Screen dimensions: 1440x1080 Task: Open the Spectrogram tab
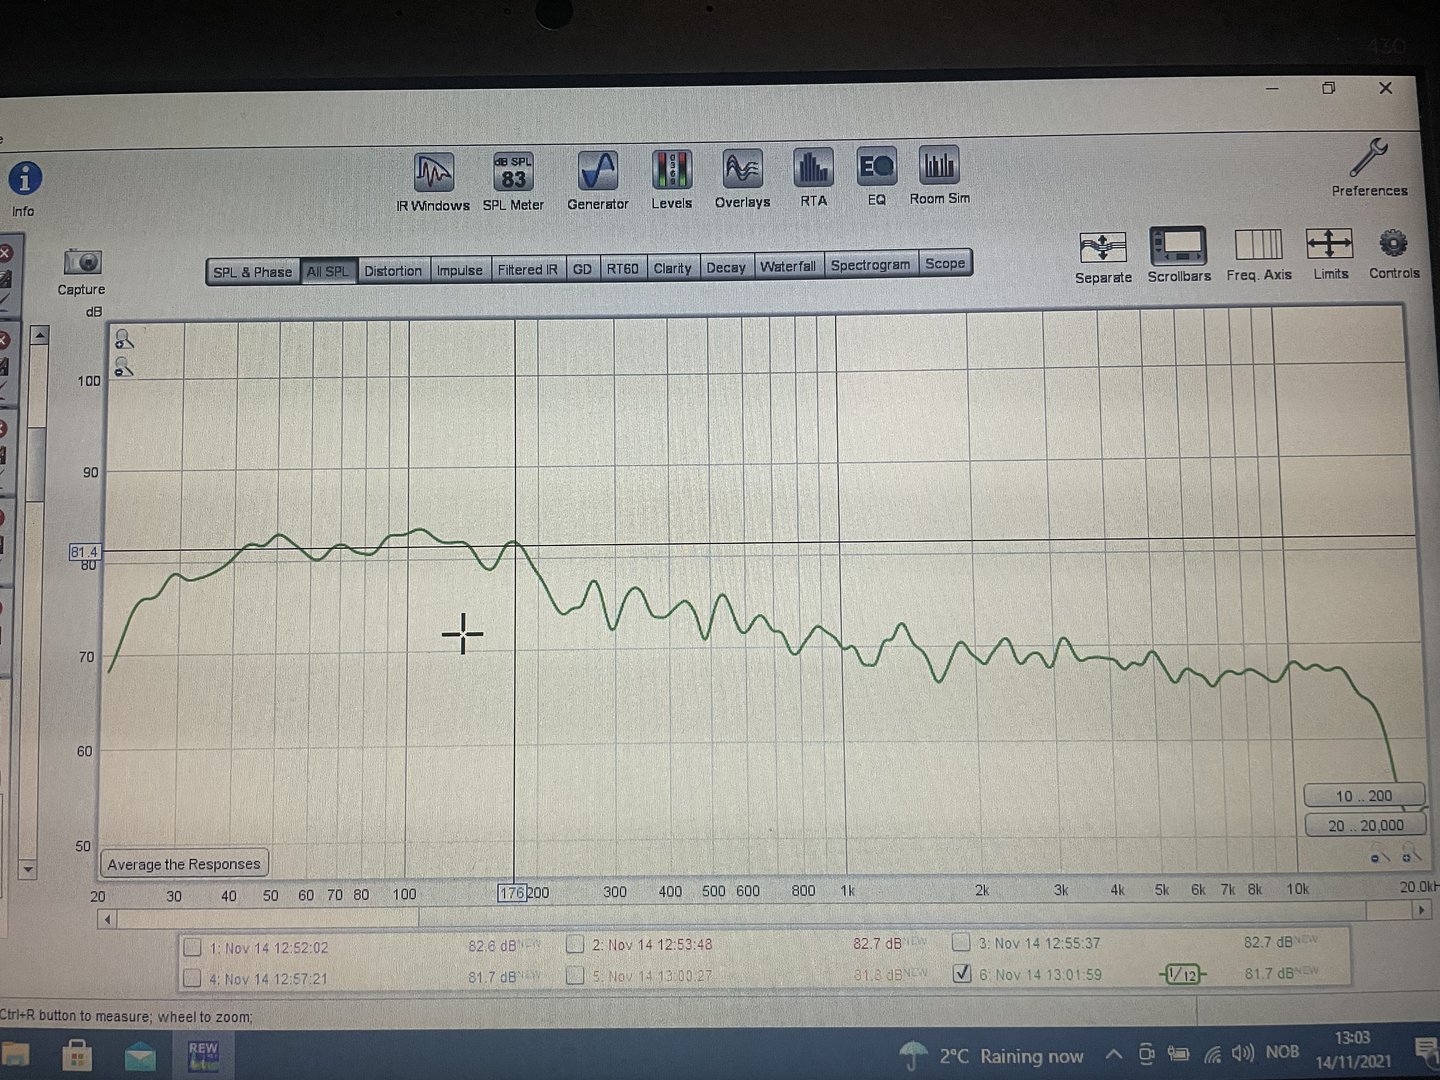pyautogui.click(x=870, y=265)
